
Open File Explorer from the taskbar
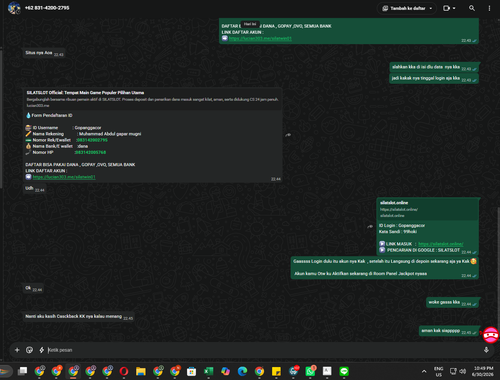tap(141, 371)
